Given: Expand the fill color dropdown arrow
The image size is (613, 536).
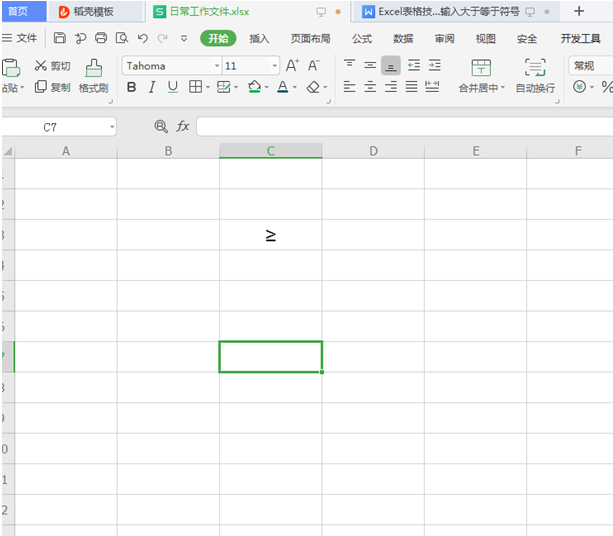Looking at the screenshot, I should [267, 87].
